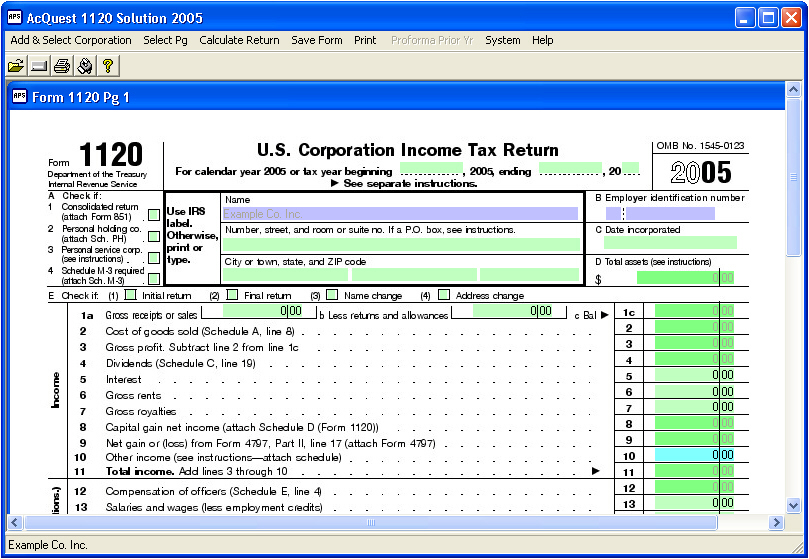Click the line 4 Dividends field
Image resolution: width=809 pixels, height=559 pixels.
694,359
